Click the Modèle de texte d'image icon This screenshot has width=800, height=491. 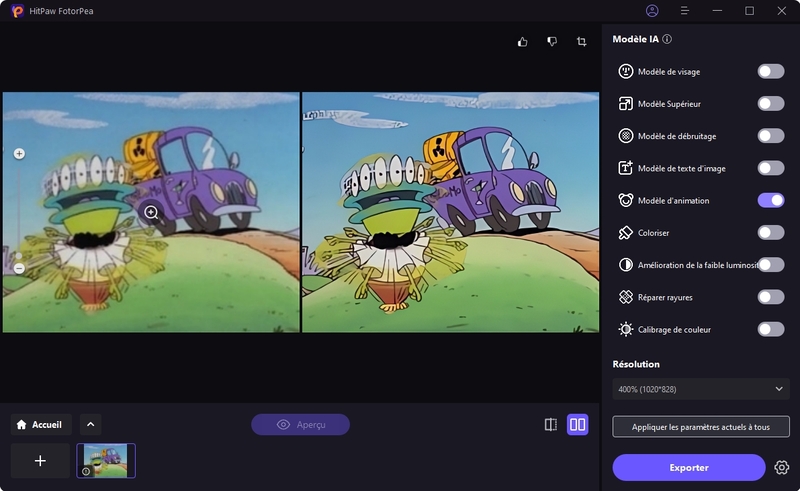pos(626,168)
